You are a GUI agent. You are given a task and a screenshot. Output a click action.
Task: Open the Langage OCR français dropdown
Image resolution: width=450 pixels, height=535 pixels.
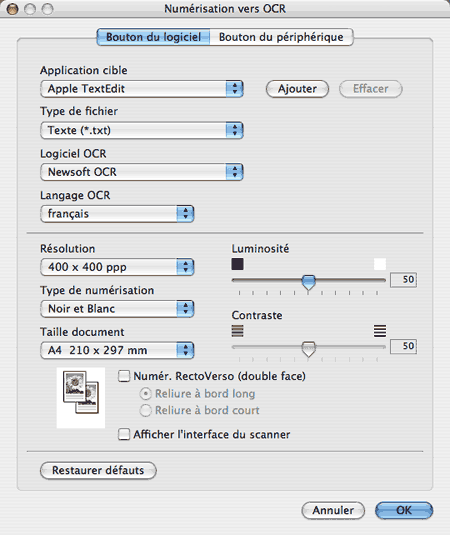(117, 214)
